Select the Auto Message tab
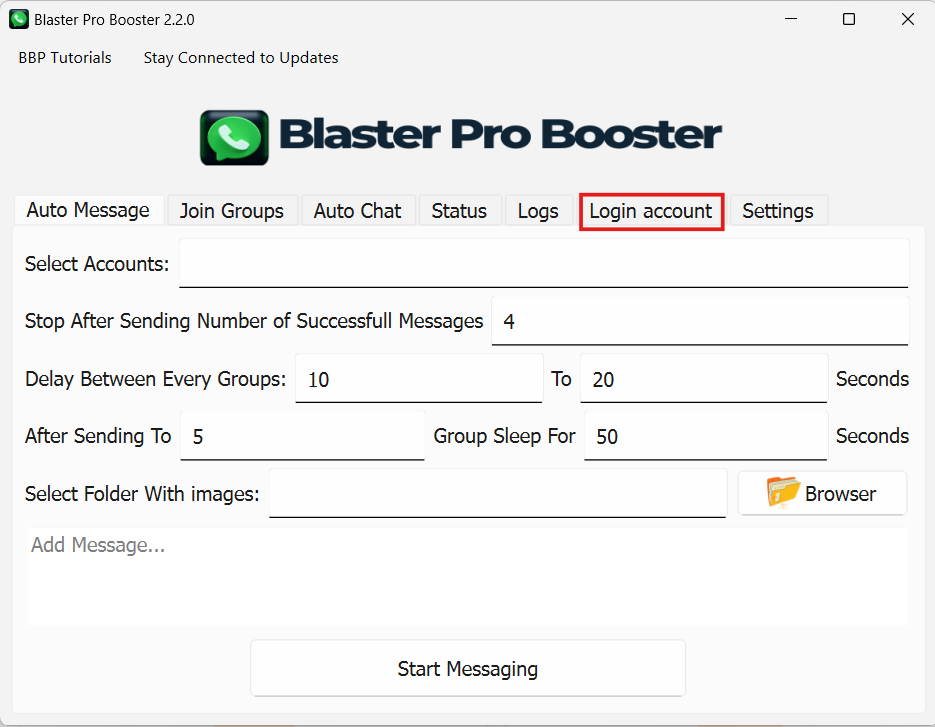The image size is (935, 727). pyautogui.click(x=88, y=210)
